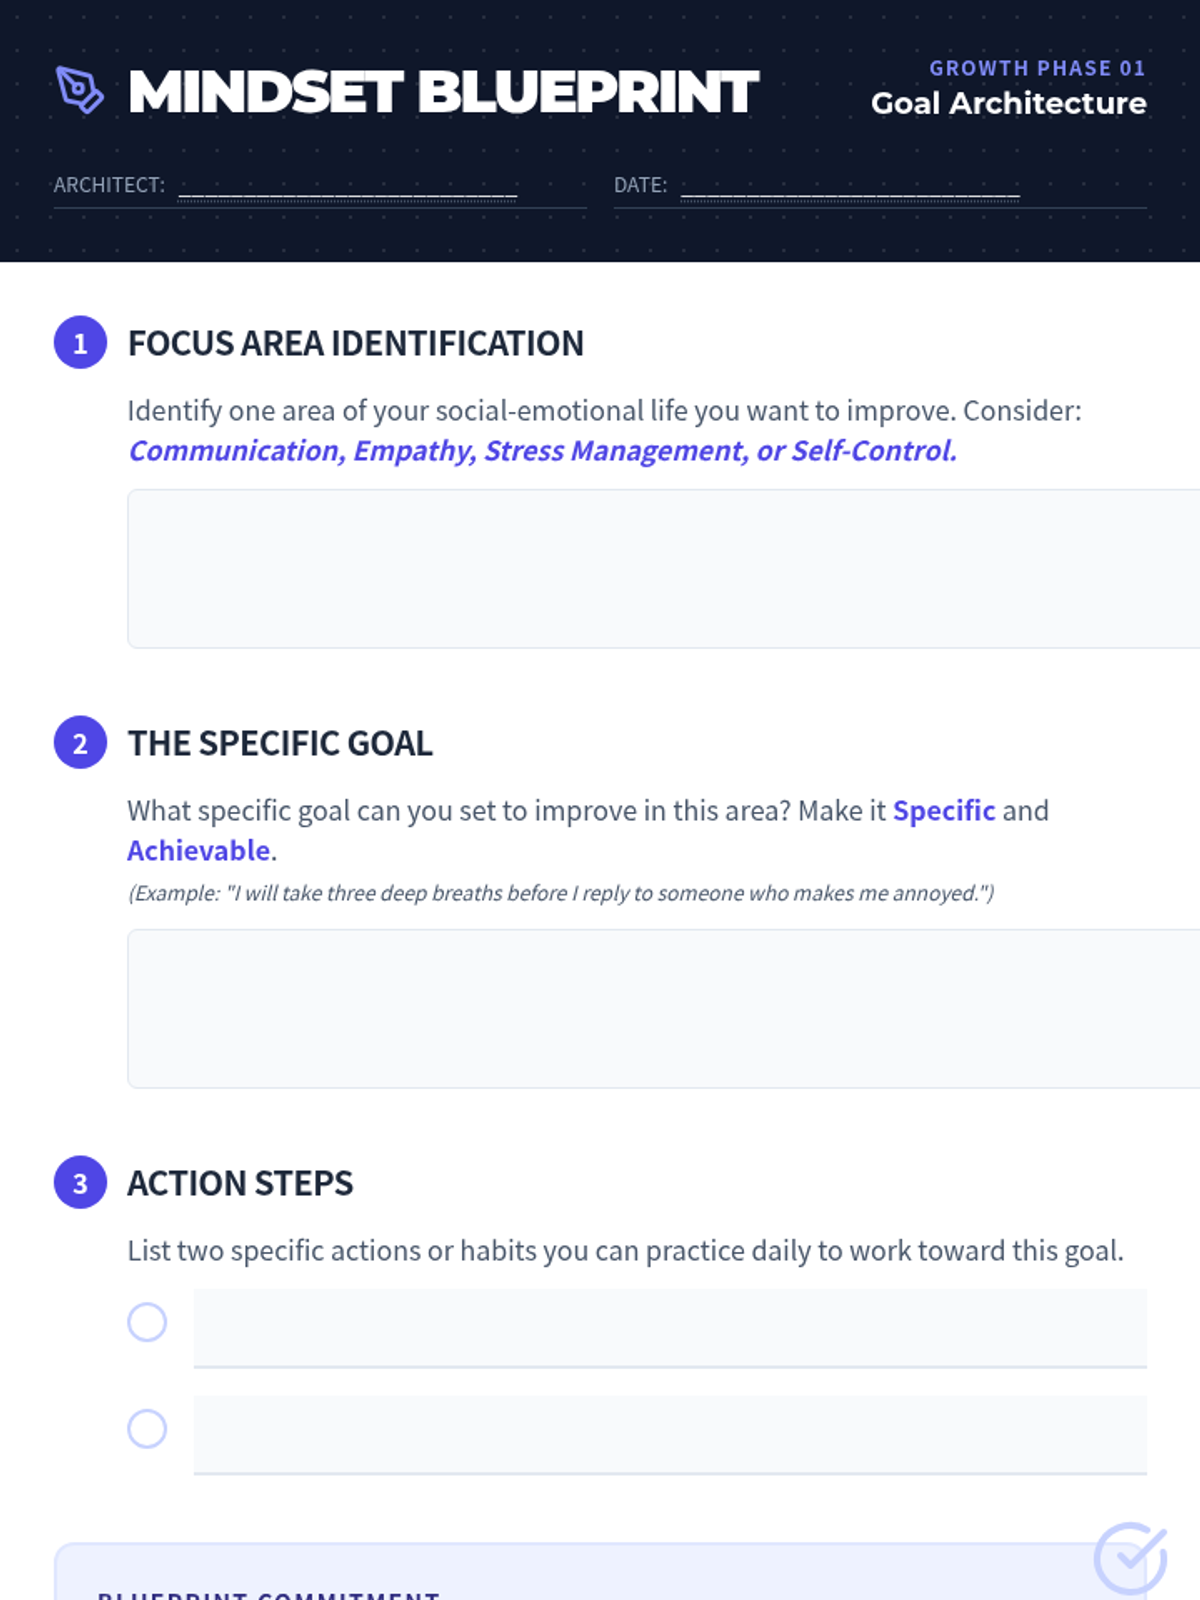
Task: Click the italic Communication, Empathy options text
Action: point(542,451)
